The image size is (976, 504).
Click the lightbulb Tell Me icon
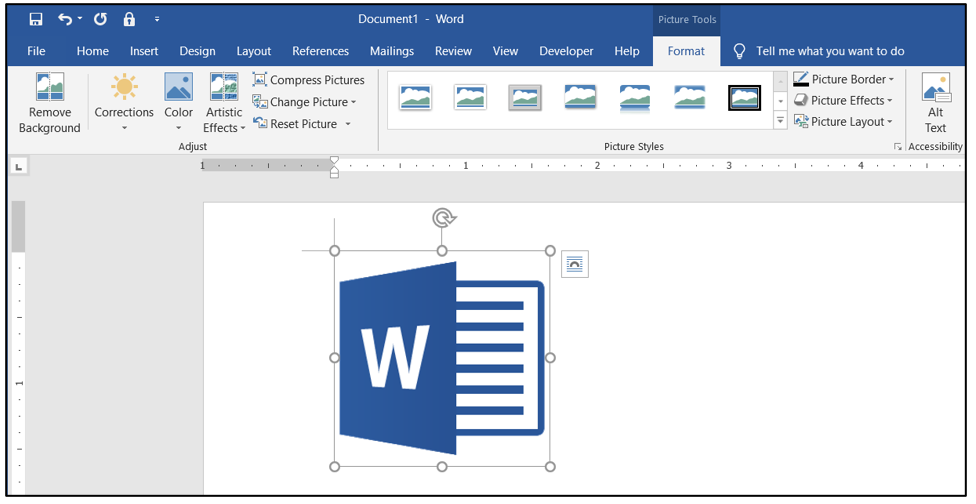[x=739, y=51]
